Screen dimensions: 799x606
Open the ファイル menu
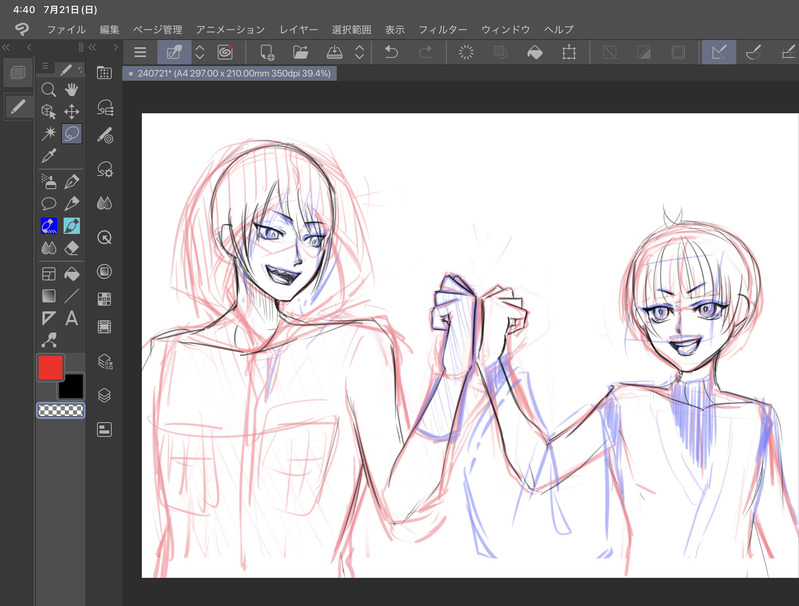coord(66,30)
